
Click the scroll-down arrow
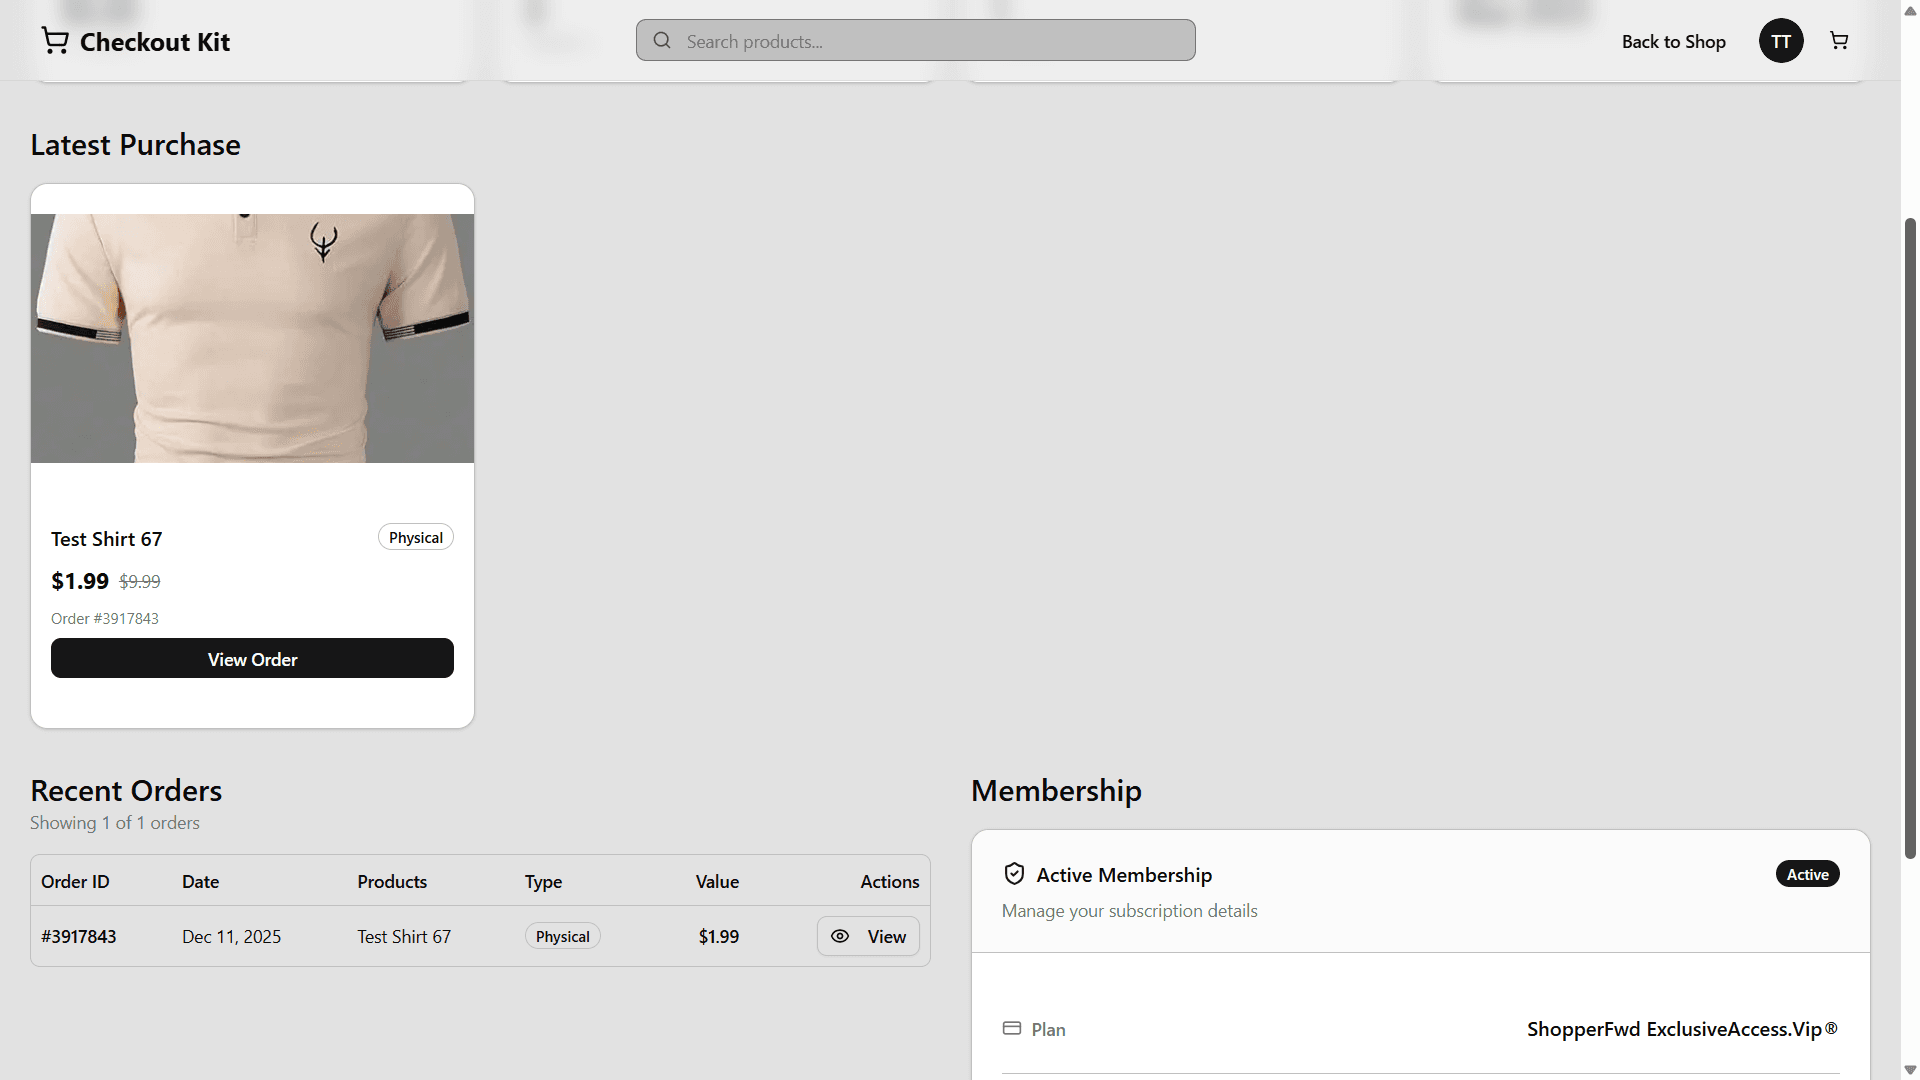pos(1911,1071)
